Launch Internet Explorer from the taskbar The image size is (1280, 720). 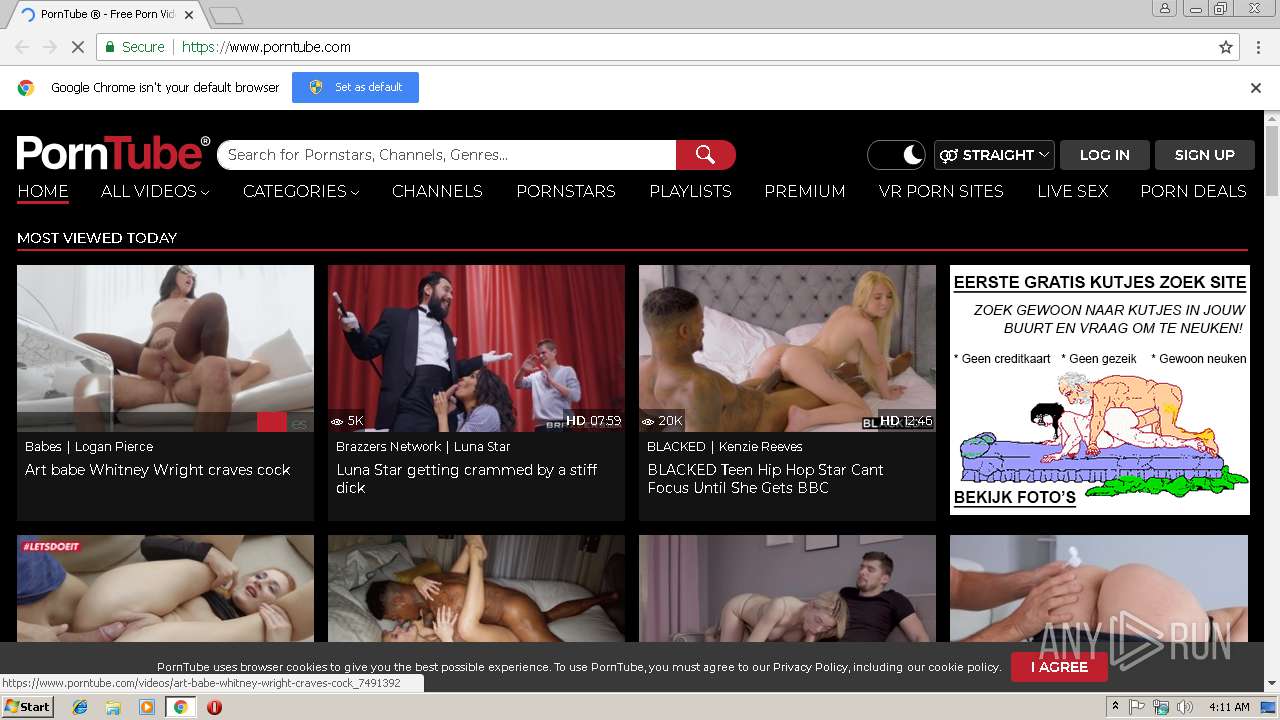80,707
